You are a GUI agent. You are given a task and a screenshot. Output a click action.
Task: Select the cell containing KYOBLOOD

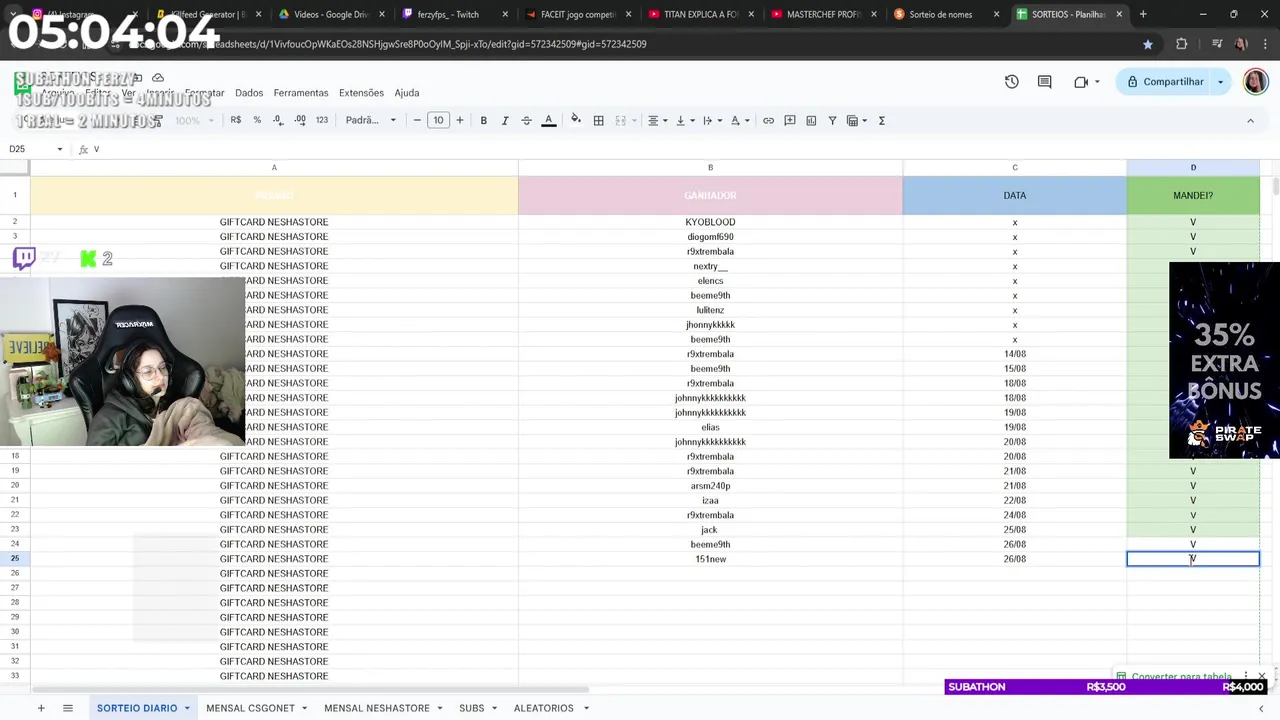click(x=710, y=222)
